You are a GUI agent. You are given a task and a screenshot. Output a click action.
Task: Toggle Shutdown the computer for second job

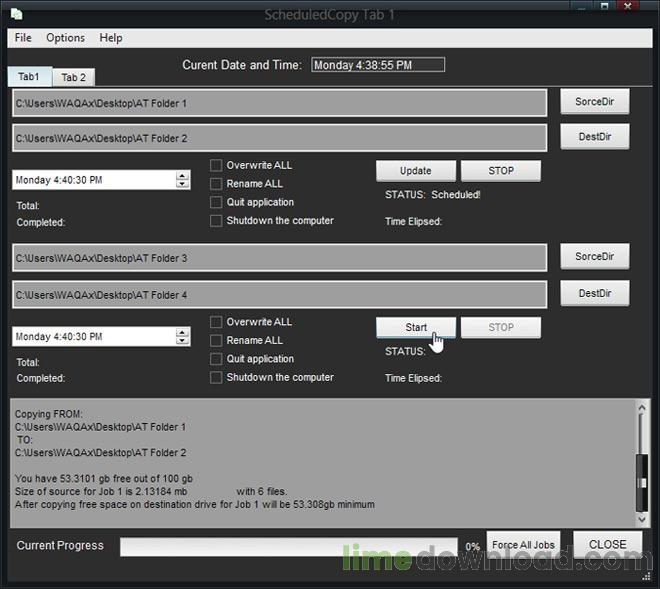pos(216,378)
